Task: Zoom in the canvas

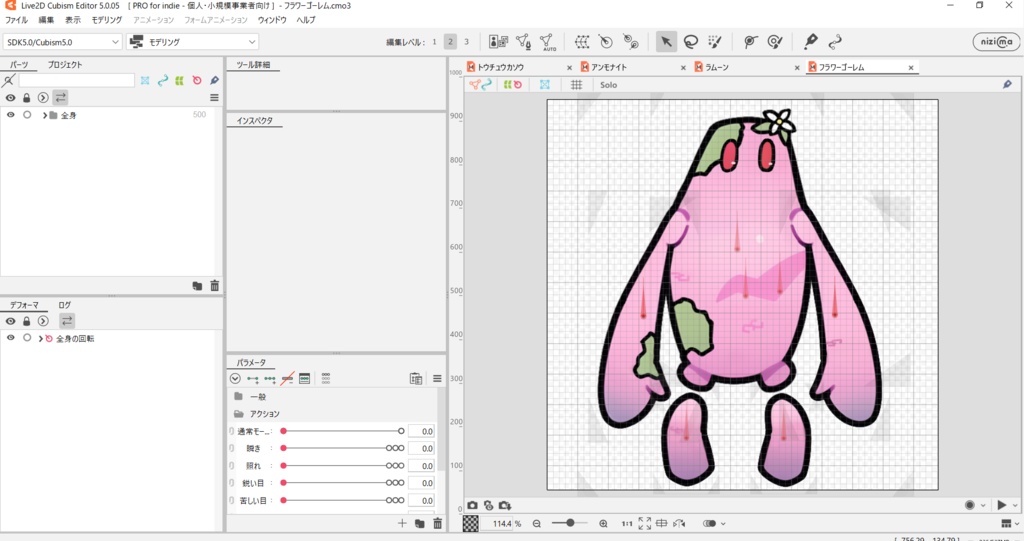Action: pyautogui.click(x=603, y=523)
